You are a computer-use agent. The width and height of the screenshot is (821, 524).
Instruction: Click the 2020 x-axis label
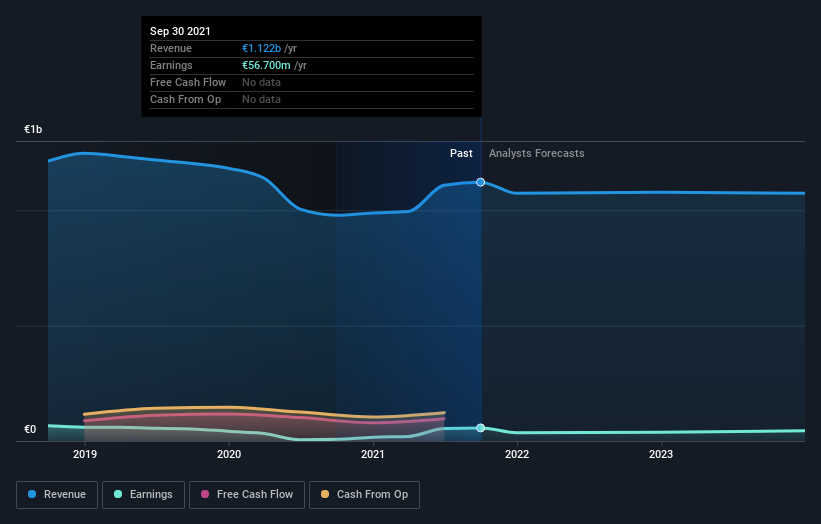229,454
